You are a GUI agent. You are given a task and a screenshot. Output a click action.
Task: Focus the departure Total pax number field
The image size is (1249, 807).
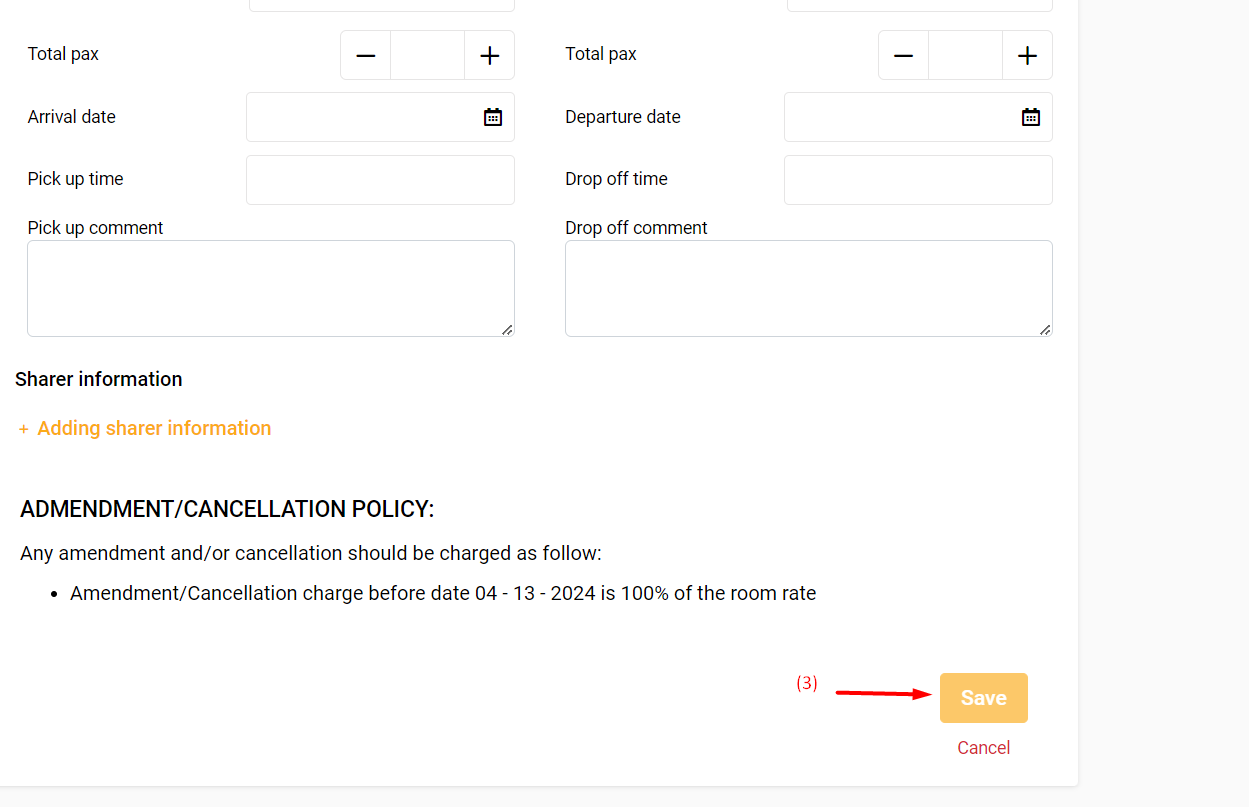pyautogui.click(x=965, y=56)
